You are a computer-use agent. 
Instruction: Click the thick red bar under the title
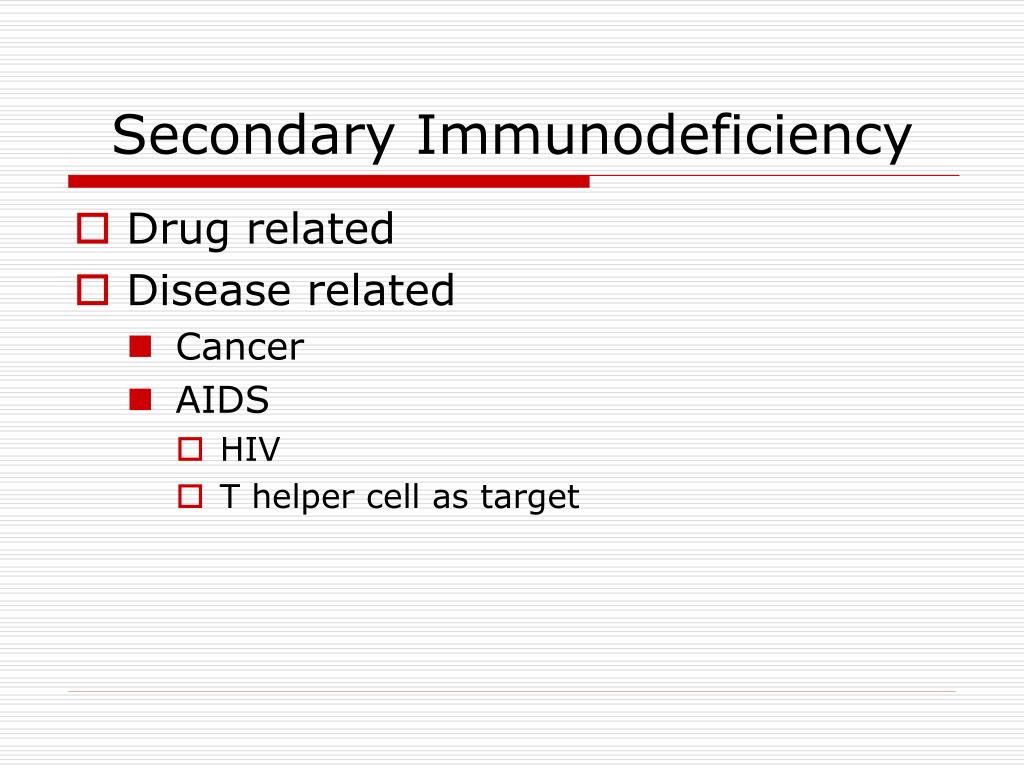point(328,182)
